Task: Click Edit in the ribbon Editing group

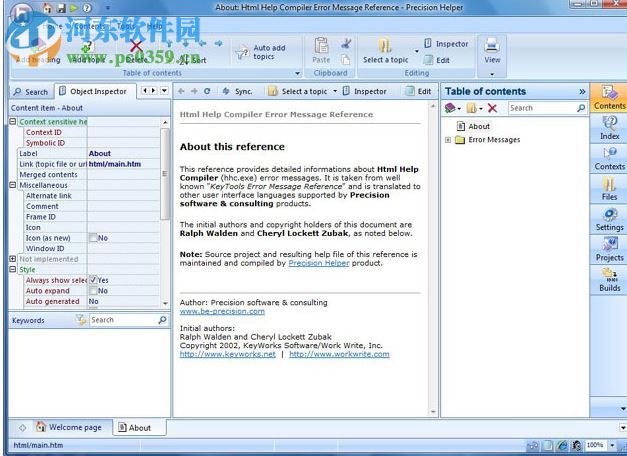Action: tap(437, 60)
